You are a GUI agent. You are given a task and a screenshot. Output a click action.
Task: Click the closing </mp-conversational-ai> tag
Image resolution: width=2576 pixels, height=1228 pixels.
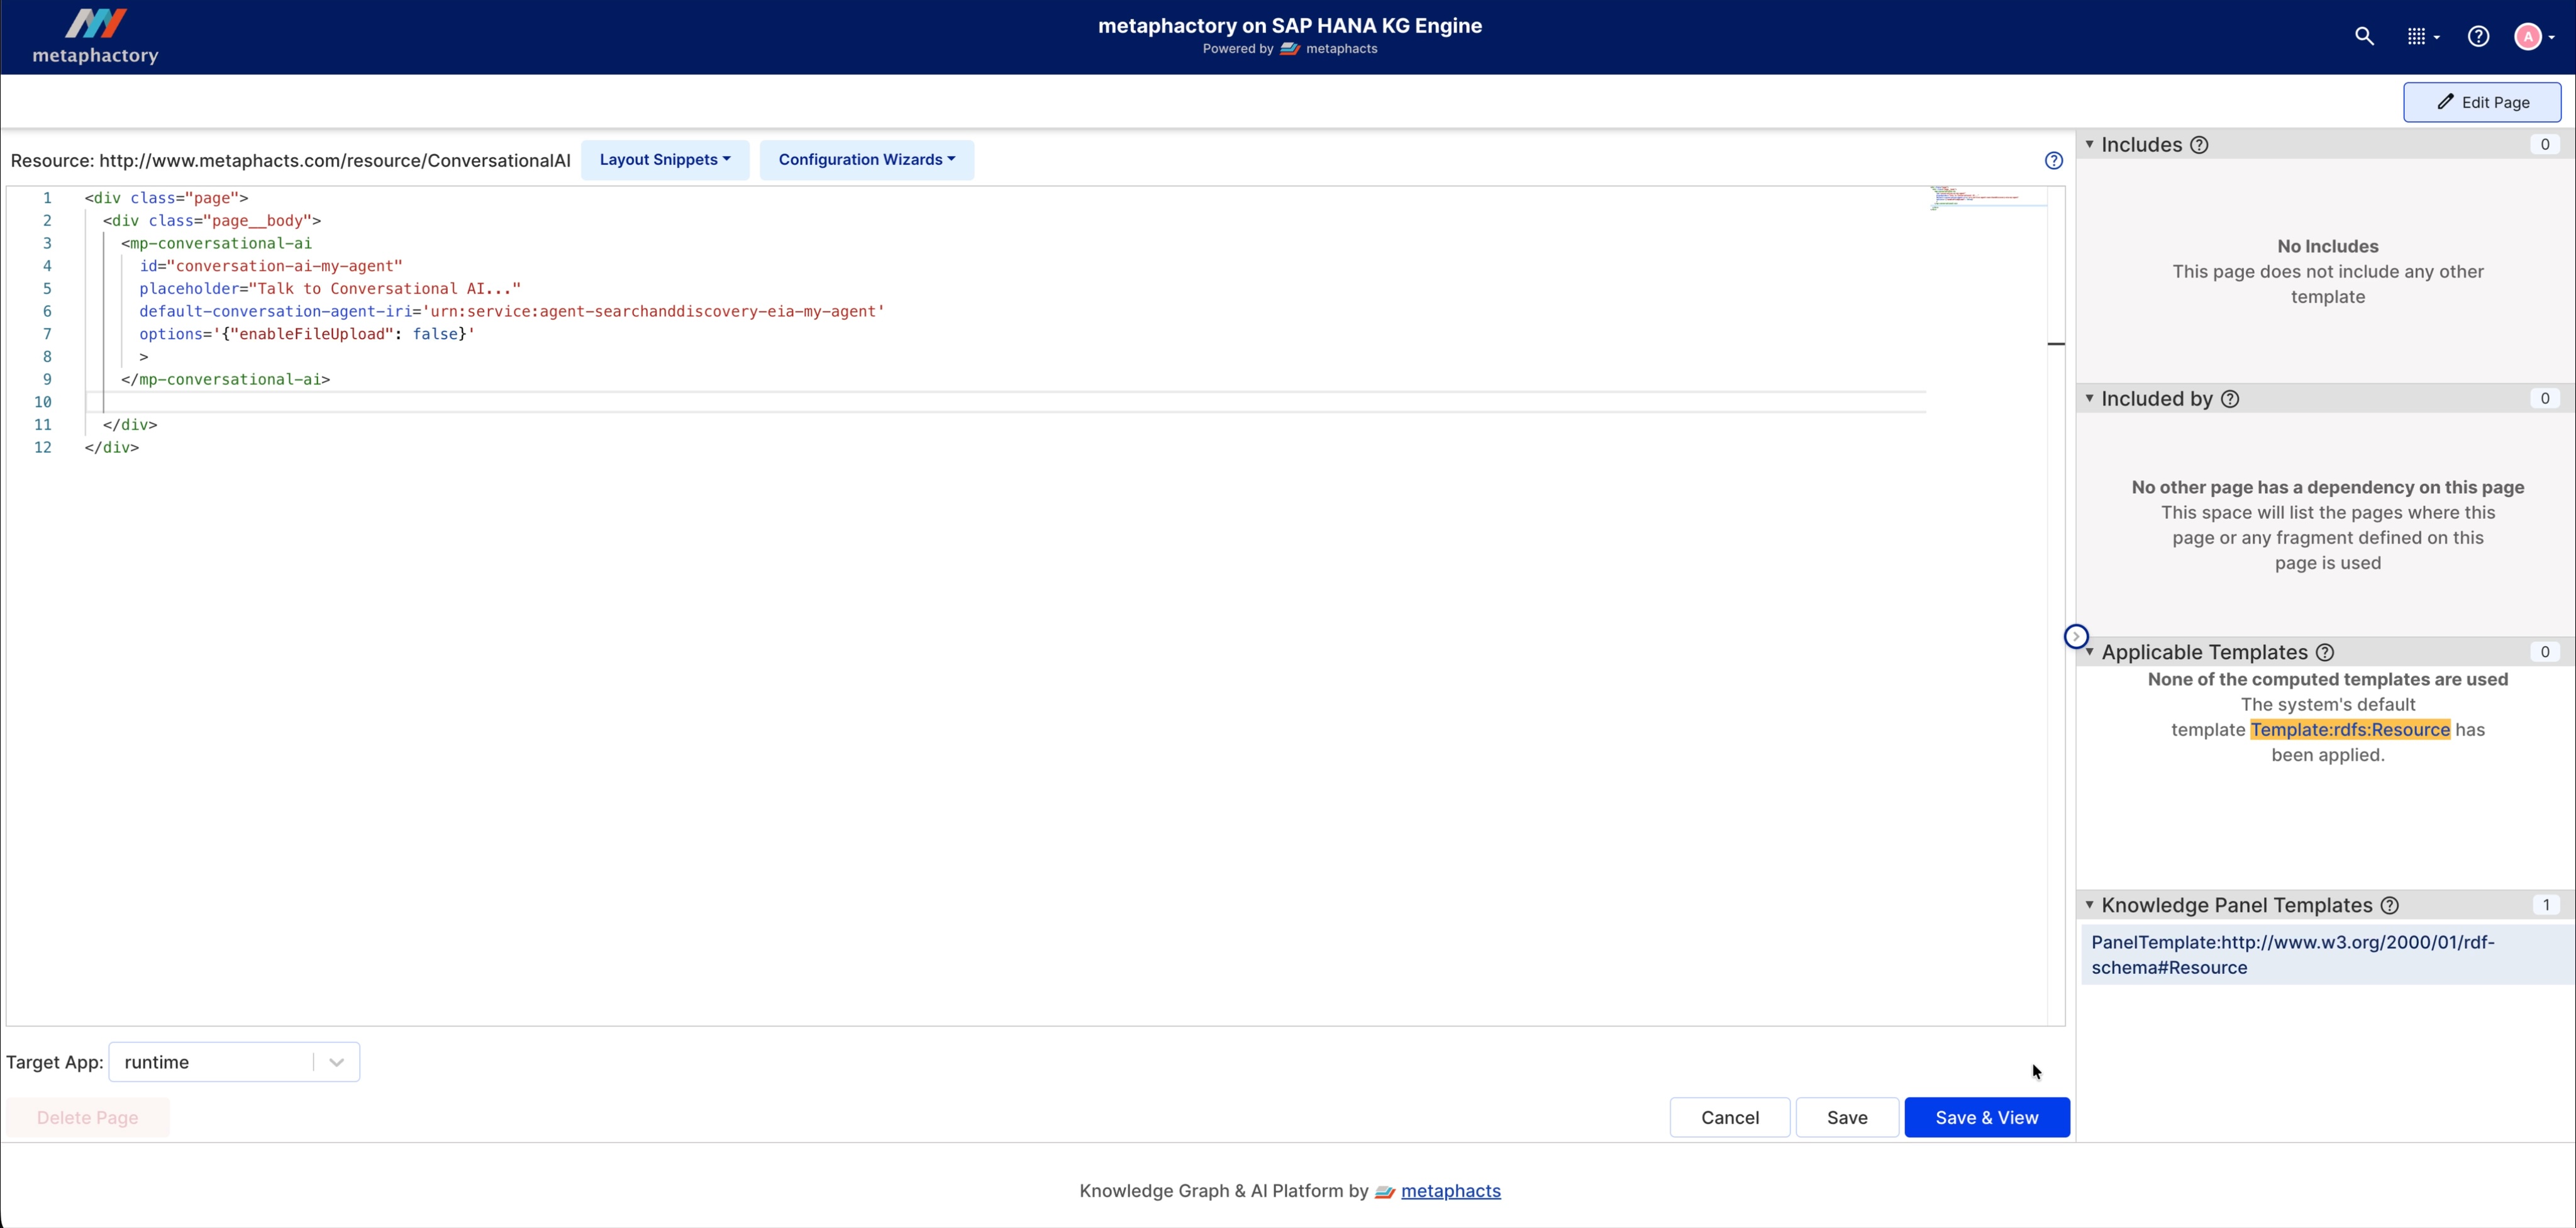(x=225, y=380)
